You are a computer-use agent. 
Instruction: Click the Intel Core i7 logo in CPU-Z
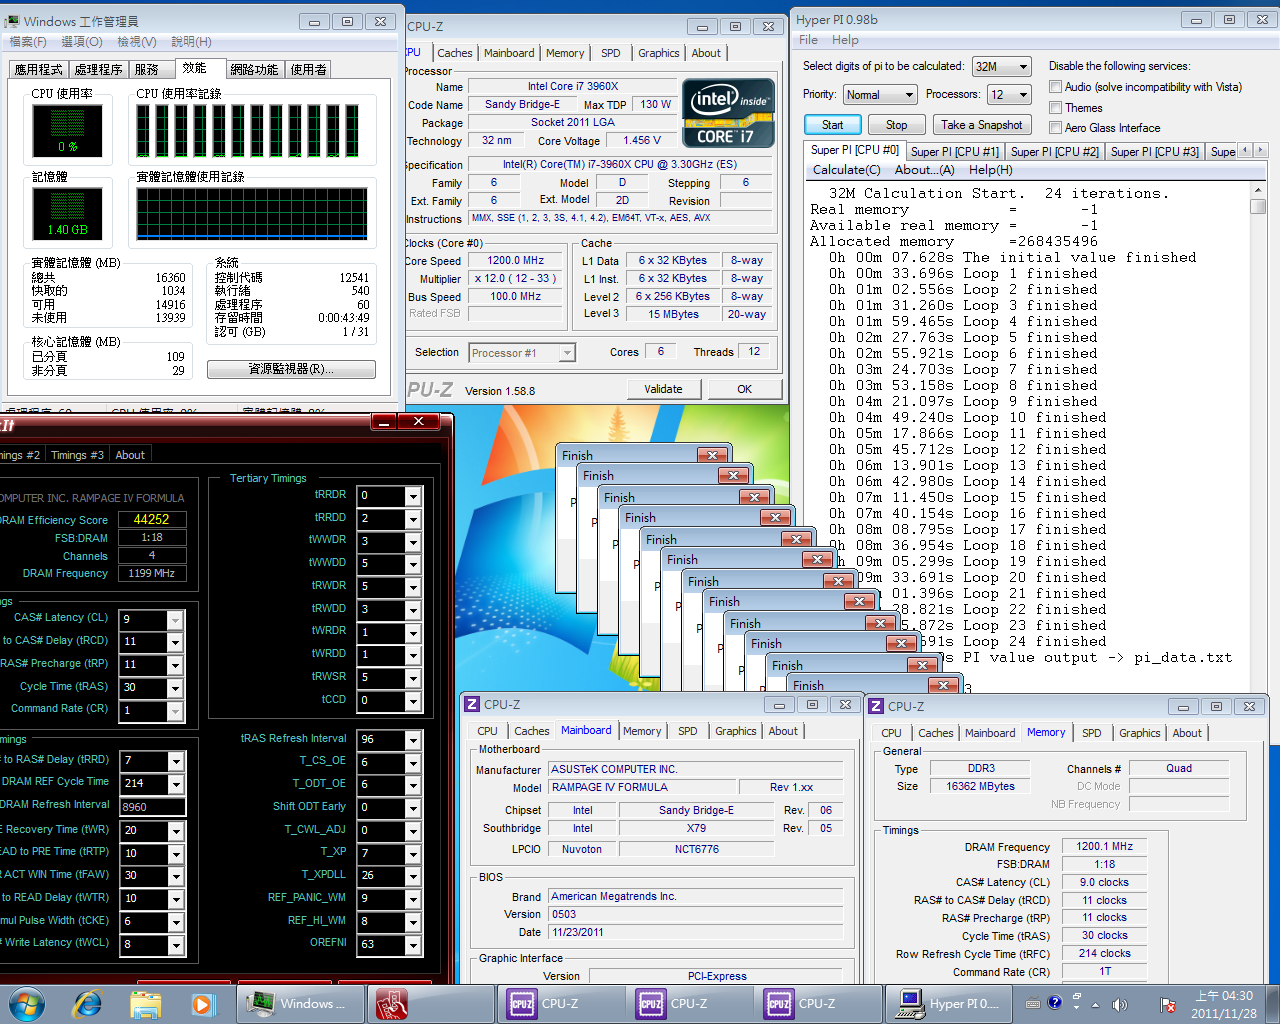tap(729, 113)
